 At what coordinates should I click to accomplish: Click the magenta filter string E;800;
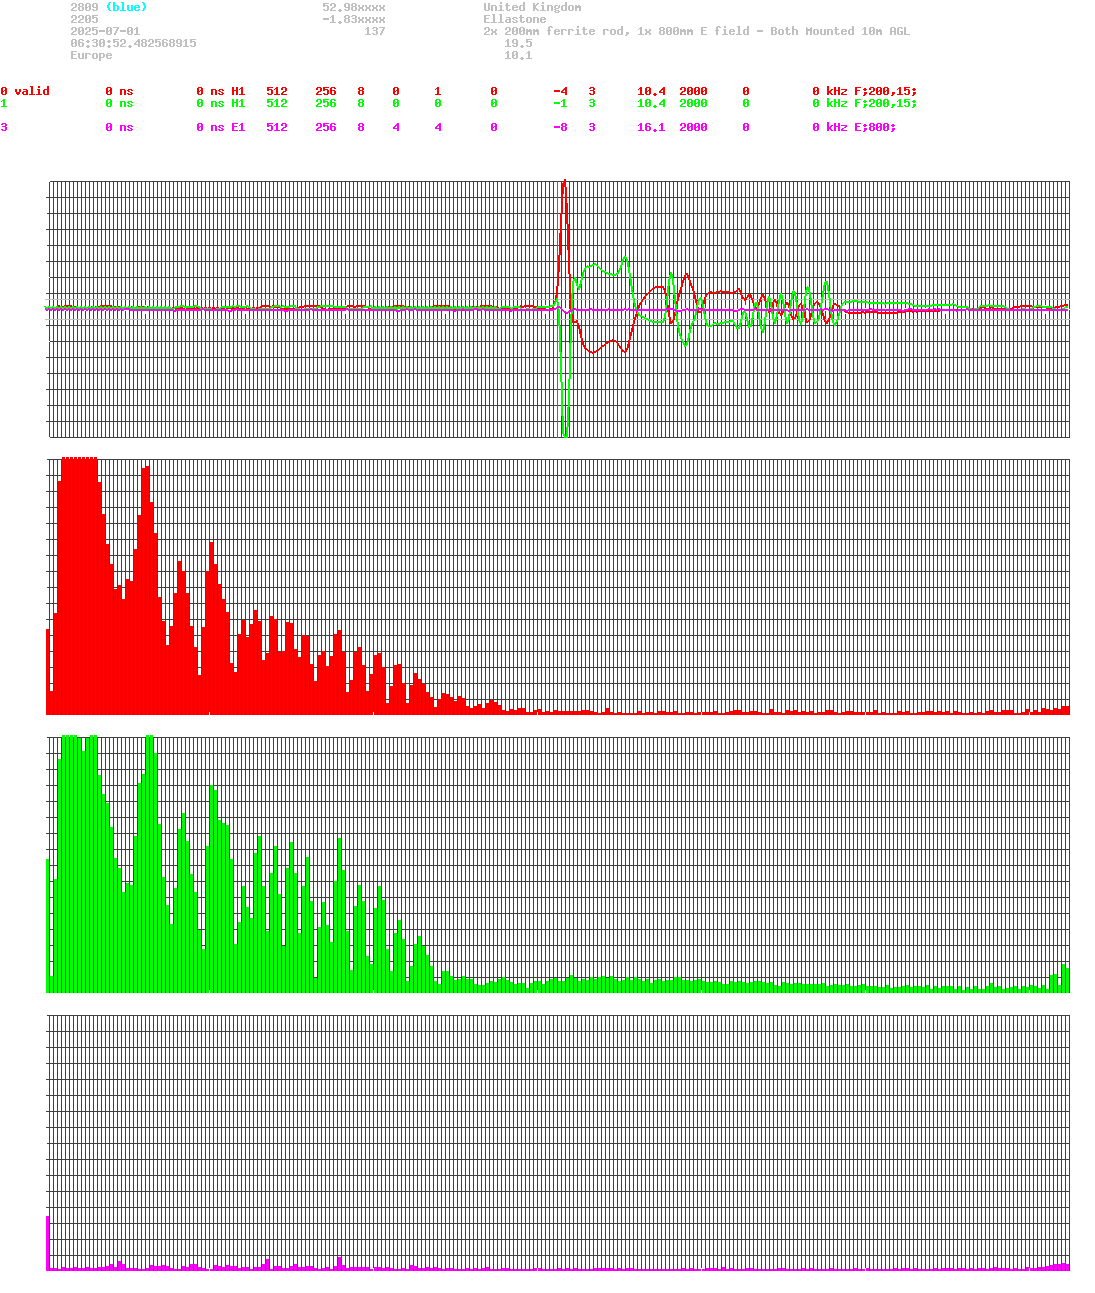875,127
